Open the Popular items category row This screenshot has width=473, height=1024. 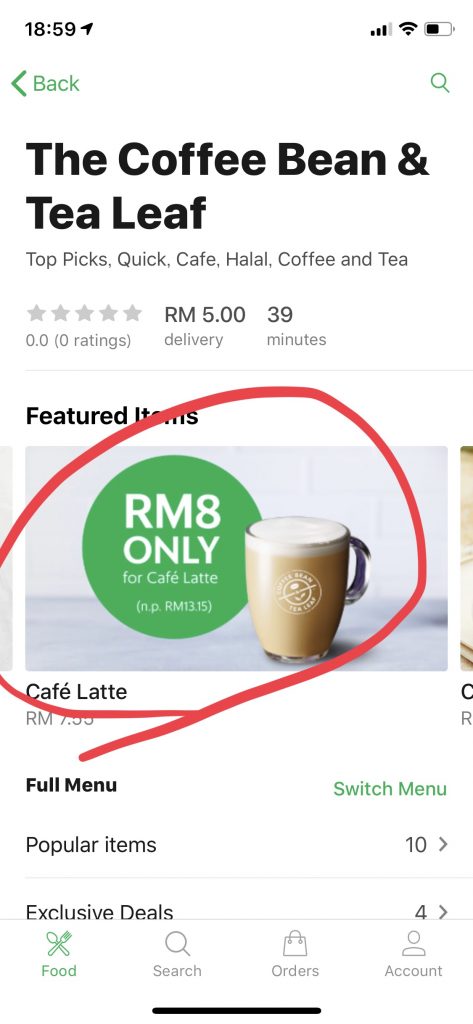(x=236, y=844)
